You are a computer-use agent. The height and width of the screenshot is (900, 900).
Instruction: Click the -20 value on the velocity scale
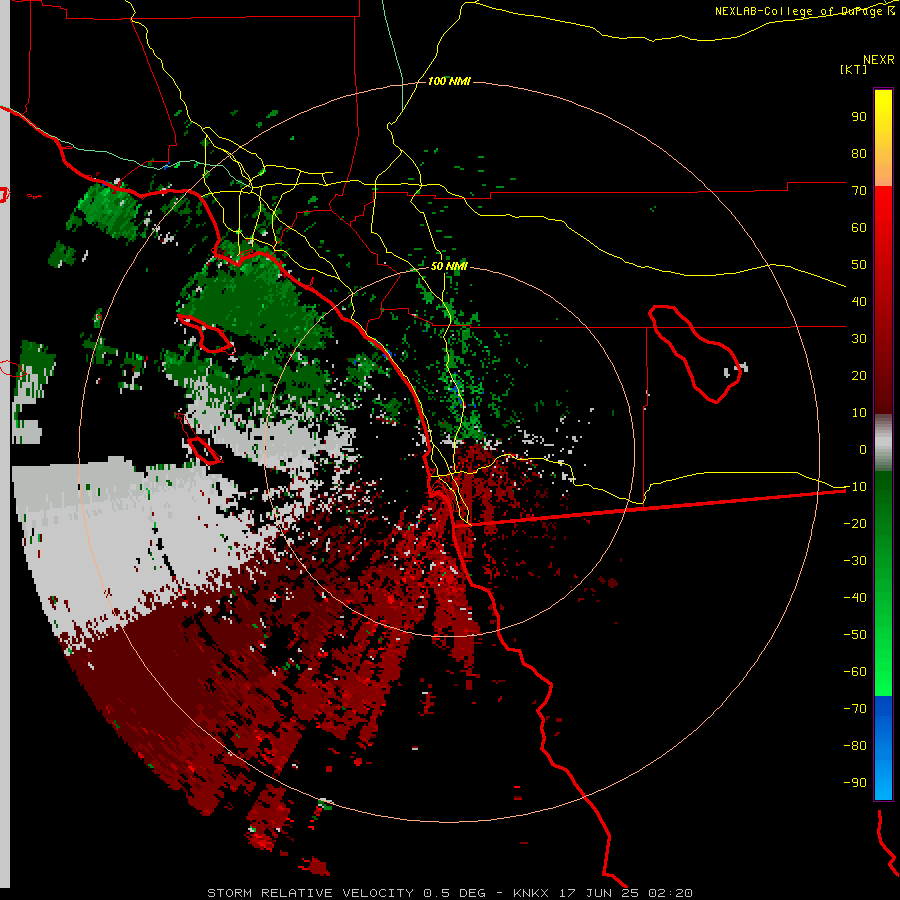point(855,524)
